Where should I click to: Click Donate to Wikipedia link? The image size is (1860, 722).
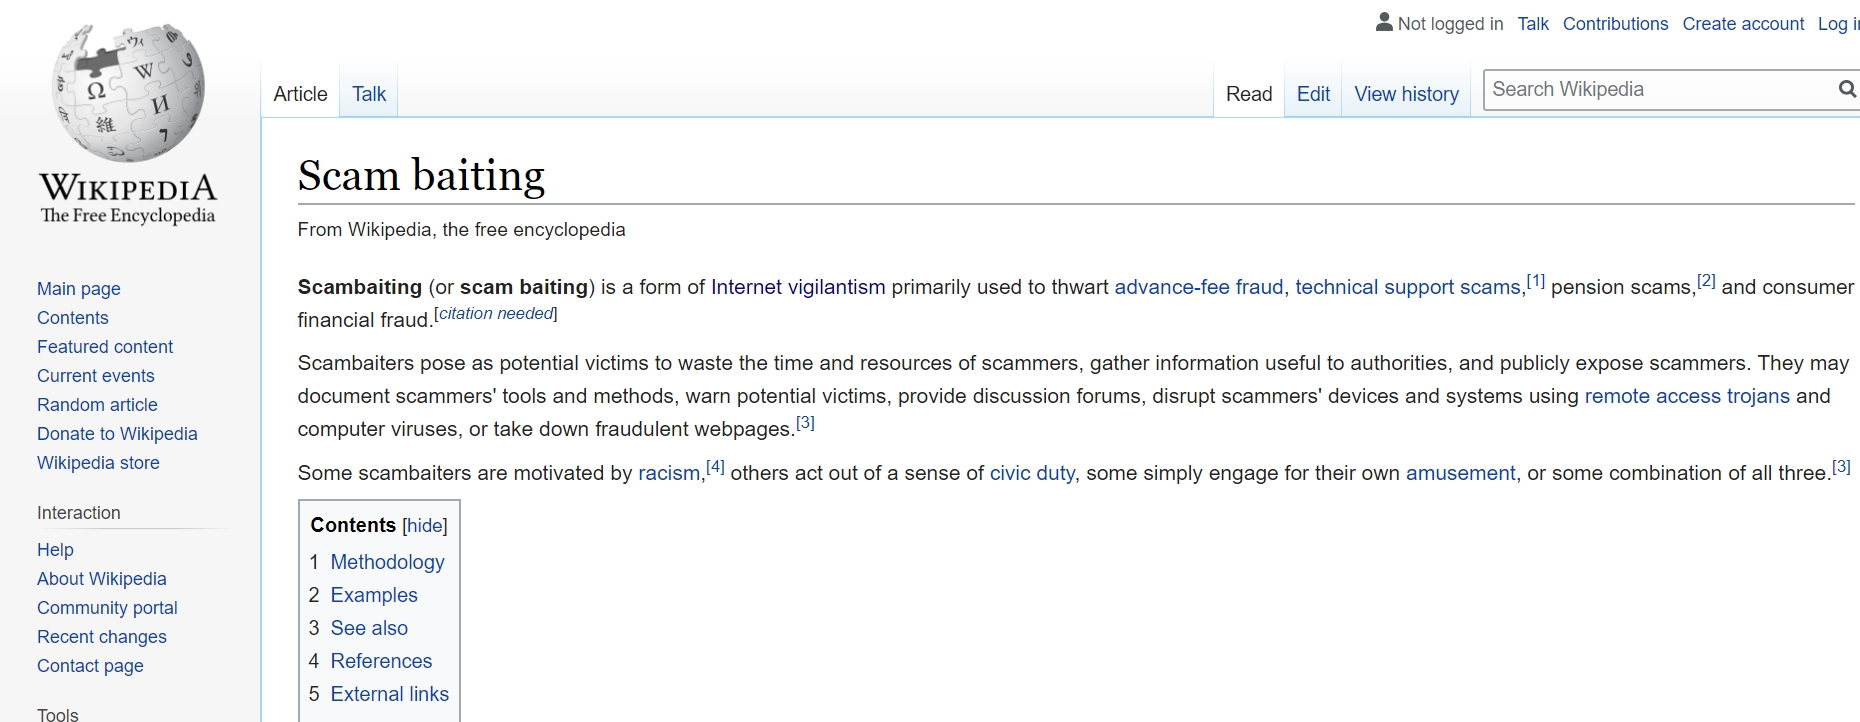(x=117, y=434)
